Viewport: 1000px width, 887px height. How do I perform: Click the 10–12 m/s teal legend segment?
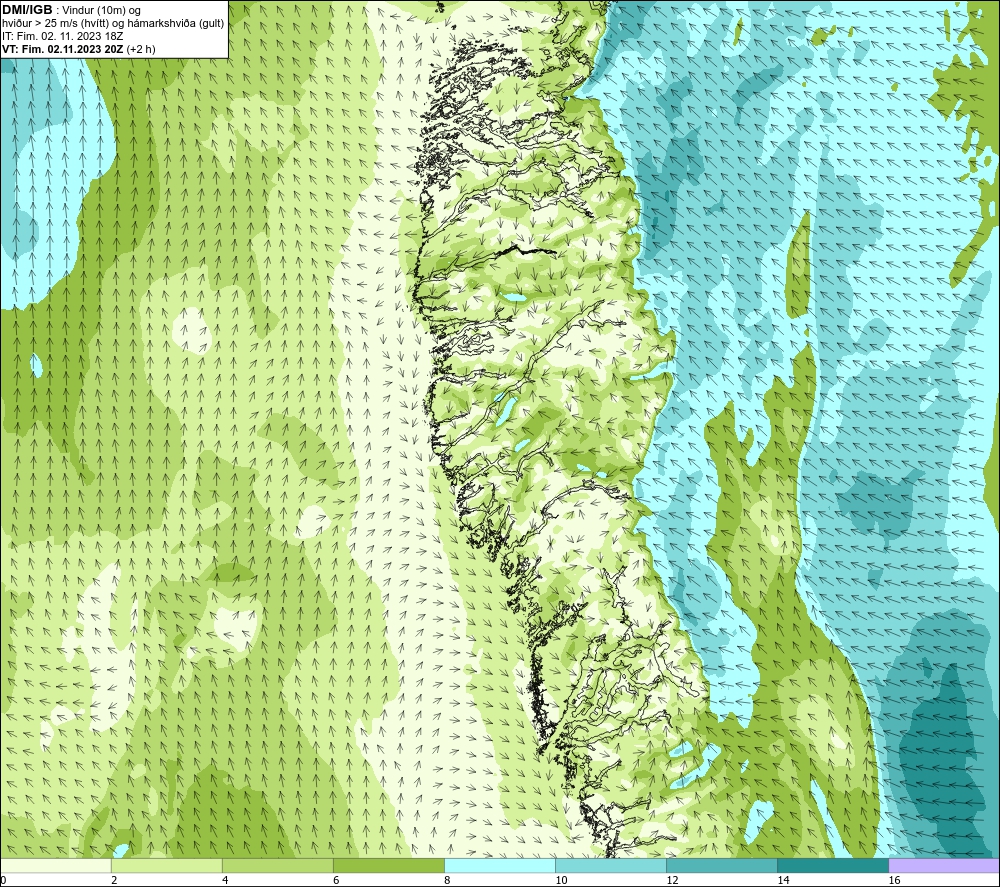tap(611, 866)
